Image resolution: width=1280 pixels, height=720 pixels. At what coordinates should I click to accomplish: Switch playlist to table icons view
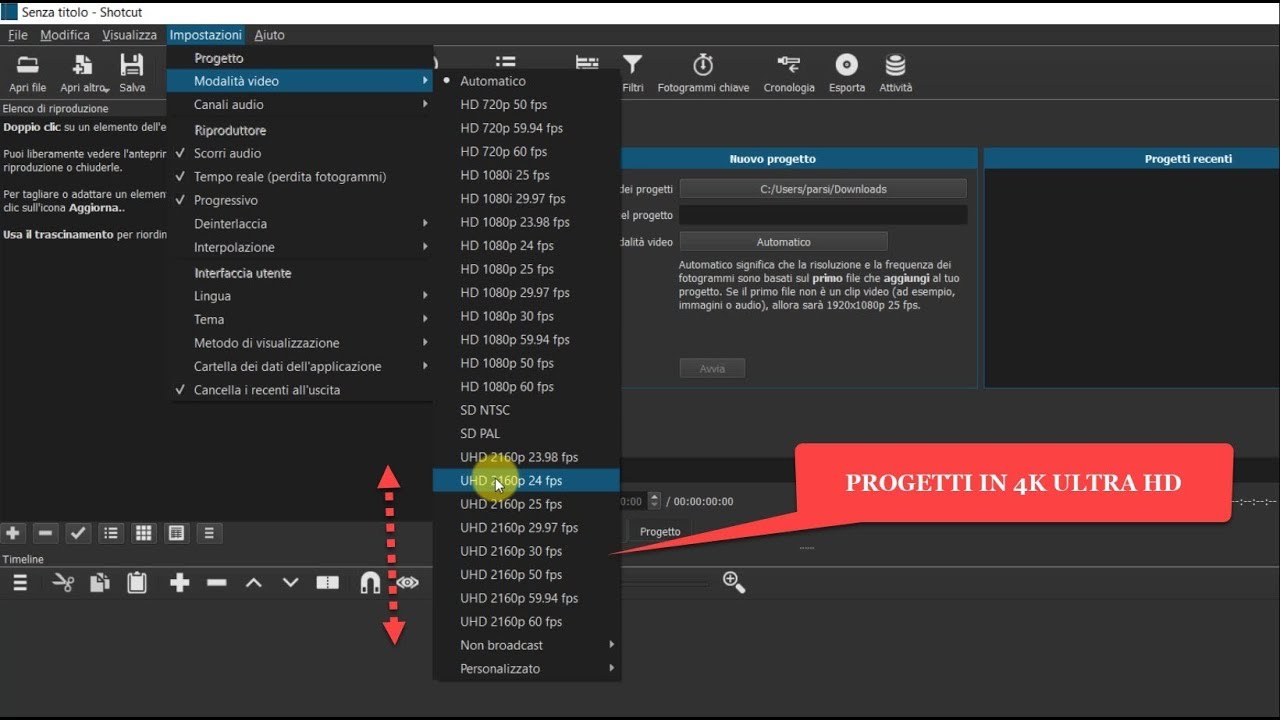(x=177, y=533)
